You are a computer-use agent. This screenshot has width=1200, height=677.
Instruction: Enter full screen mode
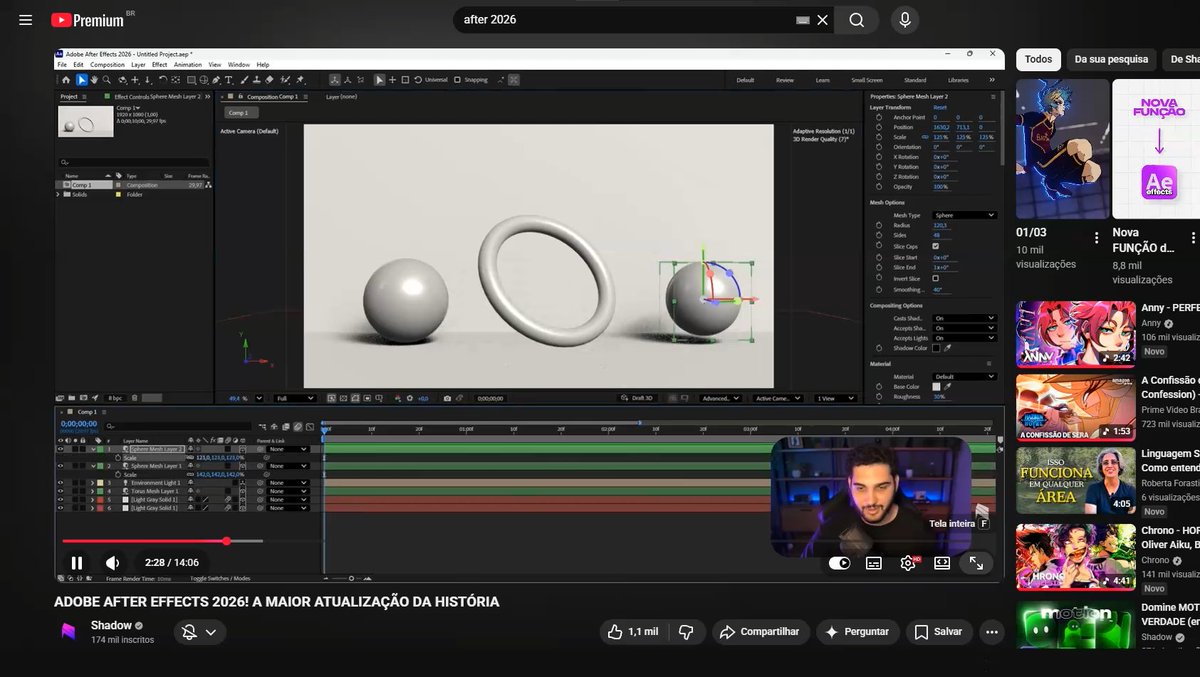976,563
